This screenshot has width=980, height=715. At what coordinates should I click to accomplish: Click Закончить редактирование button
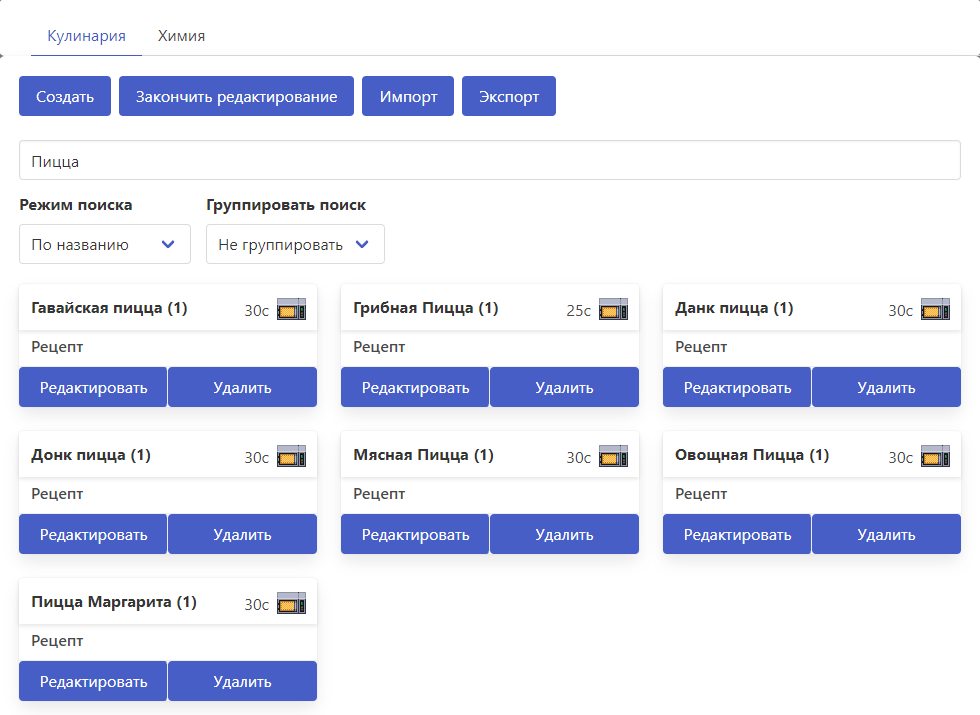point(236,97)
